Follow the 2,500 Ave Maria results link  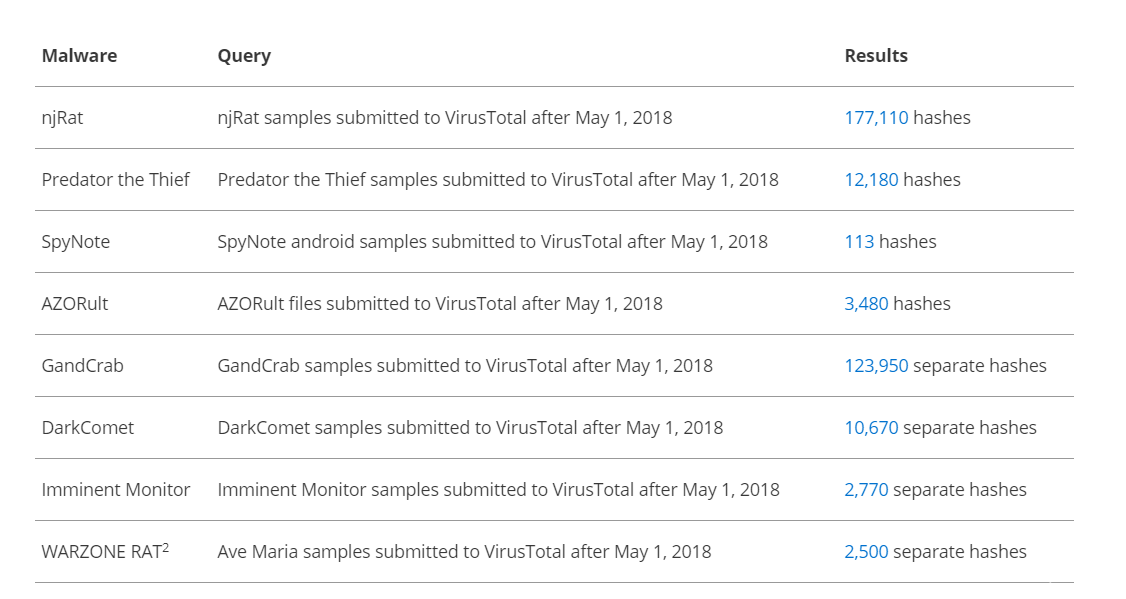point(866,552)
